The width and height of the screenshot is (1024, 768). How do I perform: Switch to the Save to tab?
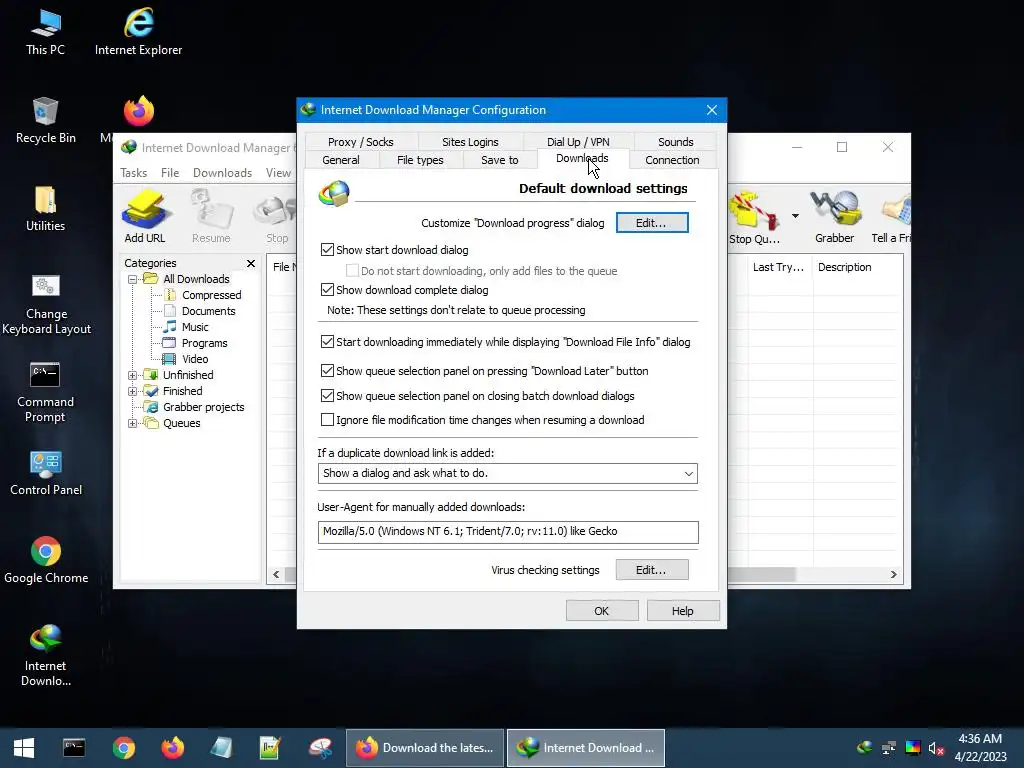(500, 160)
